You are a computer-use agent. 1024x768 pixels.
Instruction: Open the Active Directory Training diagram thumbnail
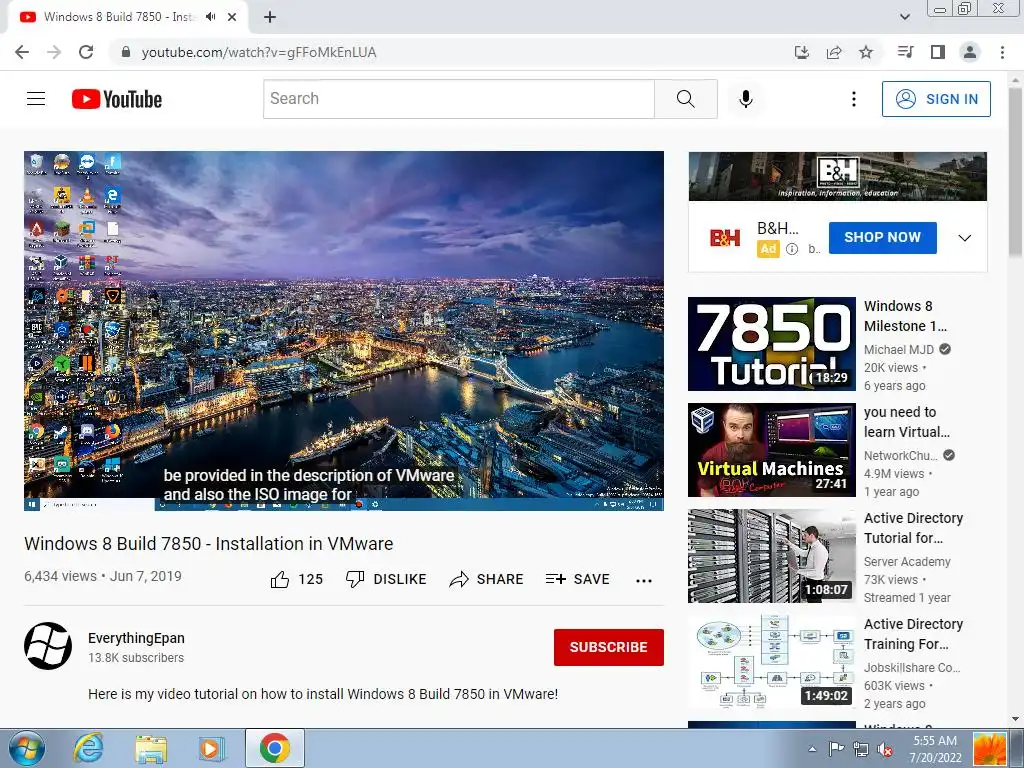click(772, 662)
